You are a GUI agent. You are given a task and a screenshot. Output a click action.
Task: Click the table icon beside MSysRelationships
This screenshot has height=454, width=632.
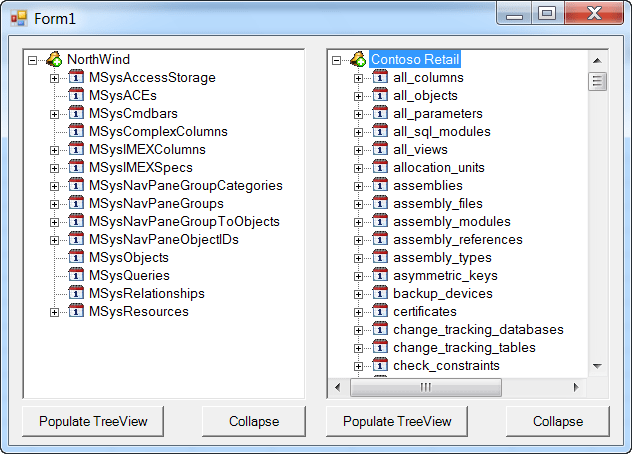coord(76,293)
